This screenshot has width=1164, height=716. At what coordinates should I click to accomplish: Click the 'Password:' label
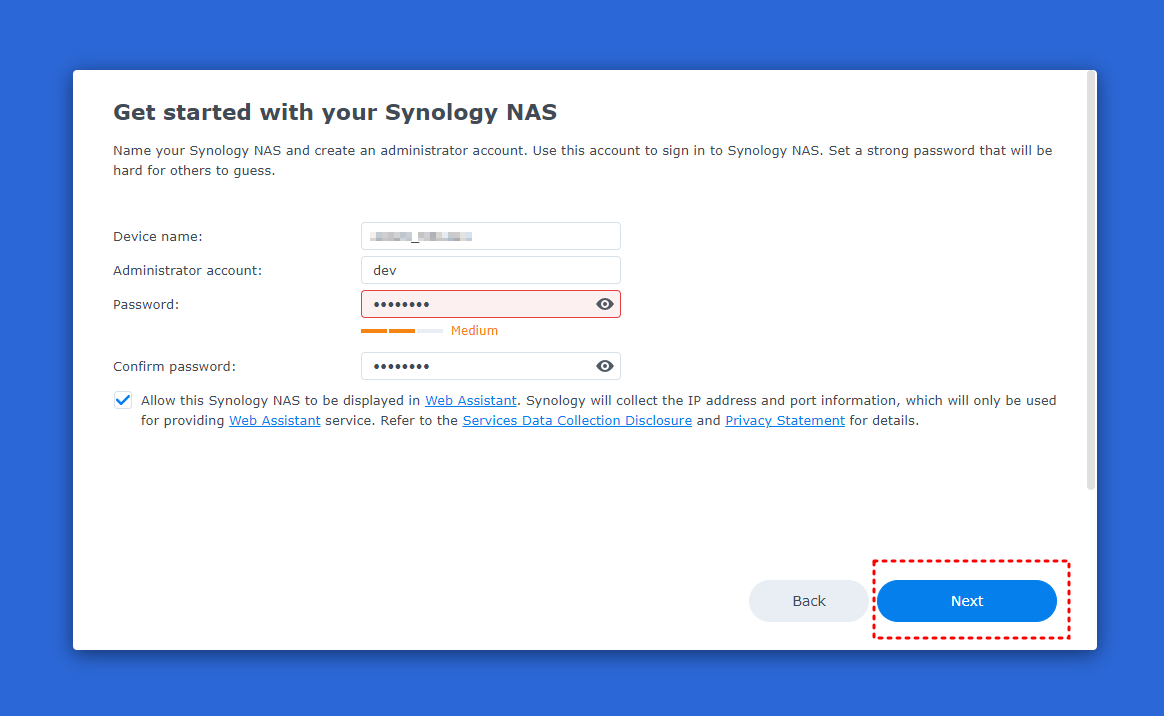coord(146,305)
